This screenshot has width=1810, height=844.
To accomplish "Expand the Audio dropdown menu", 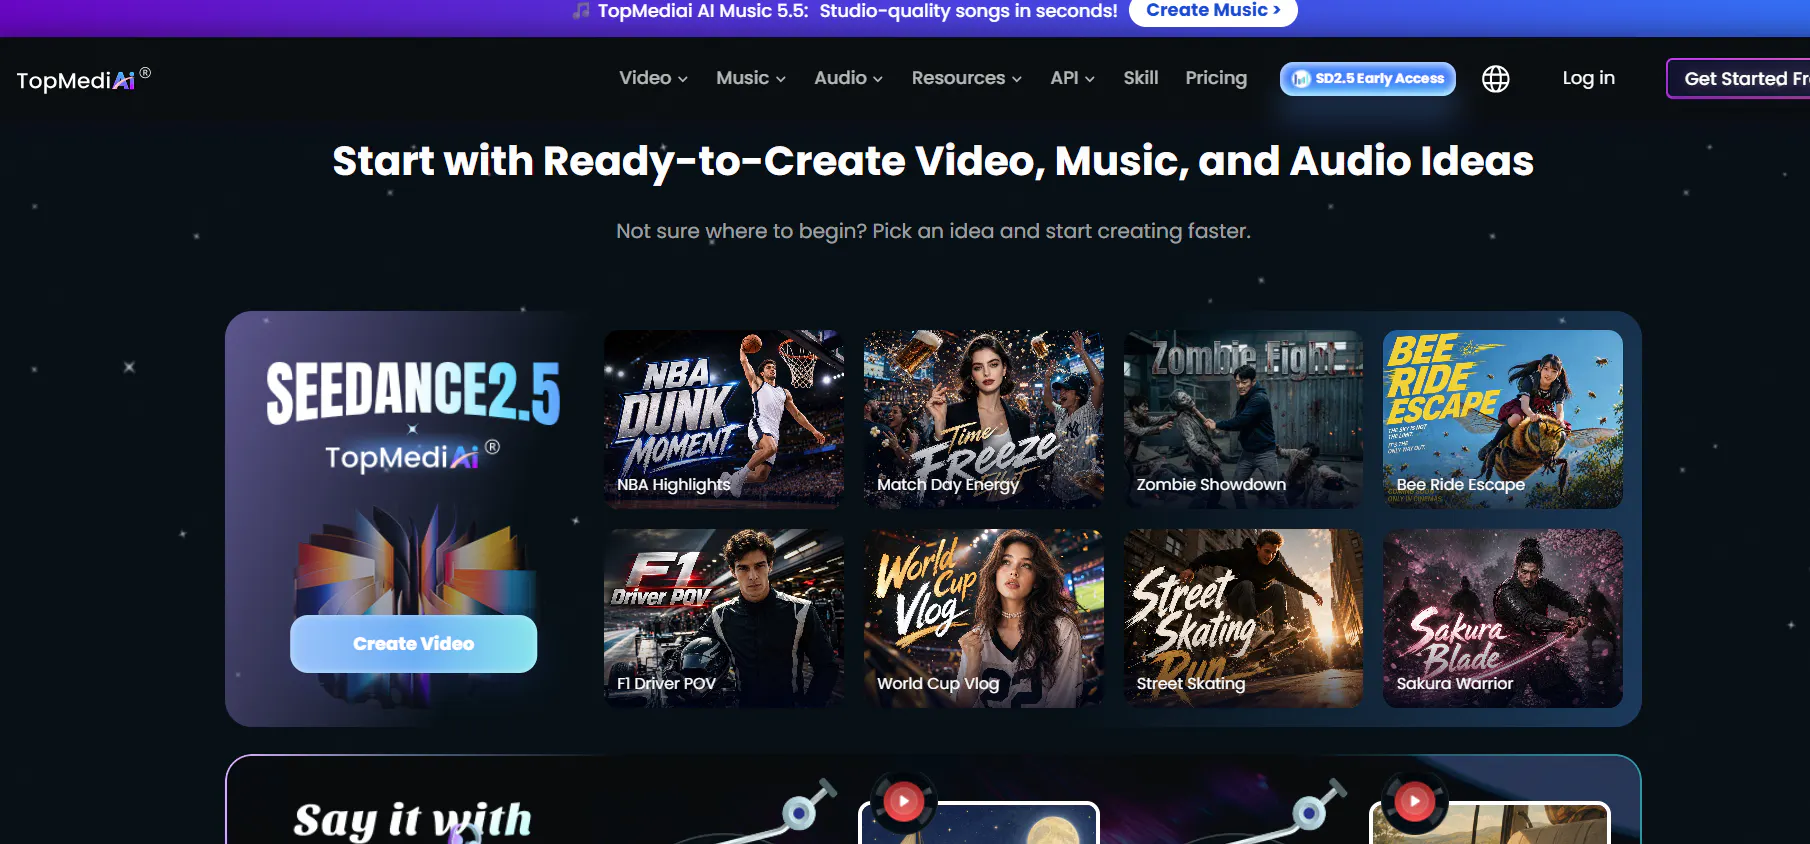I will (848, 78).
